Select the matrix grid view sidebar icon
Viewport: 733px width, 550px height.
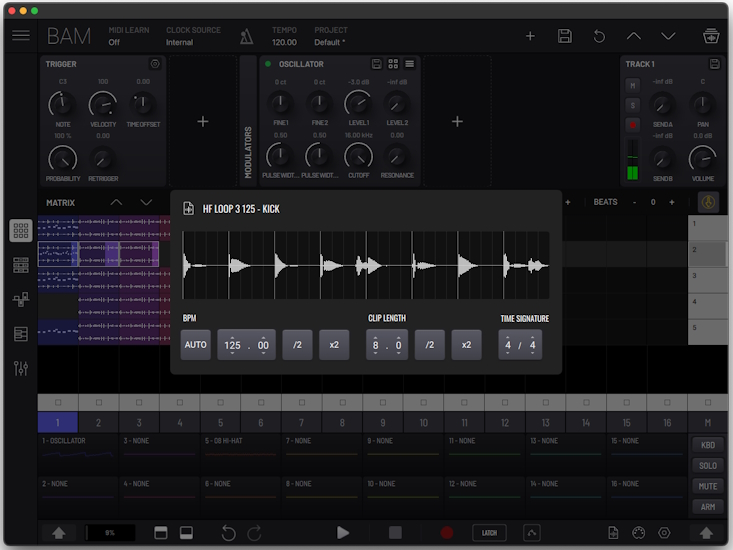(21, 230)
